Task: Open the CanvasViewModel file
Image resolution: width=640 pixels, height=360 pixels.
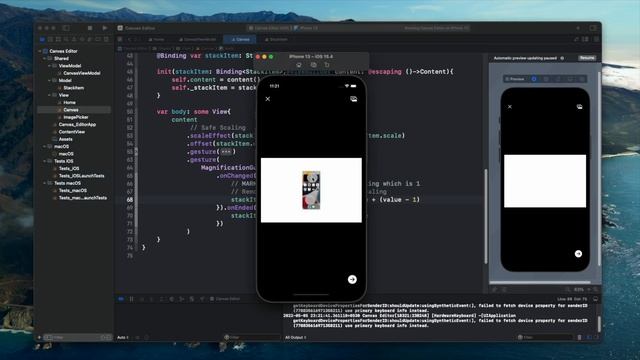Action: pos(82,73)
